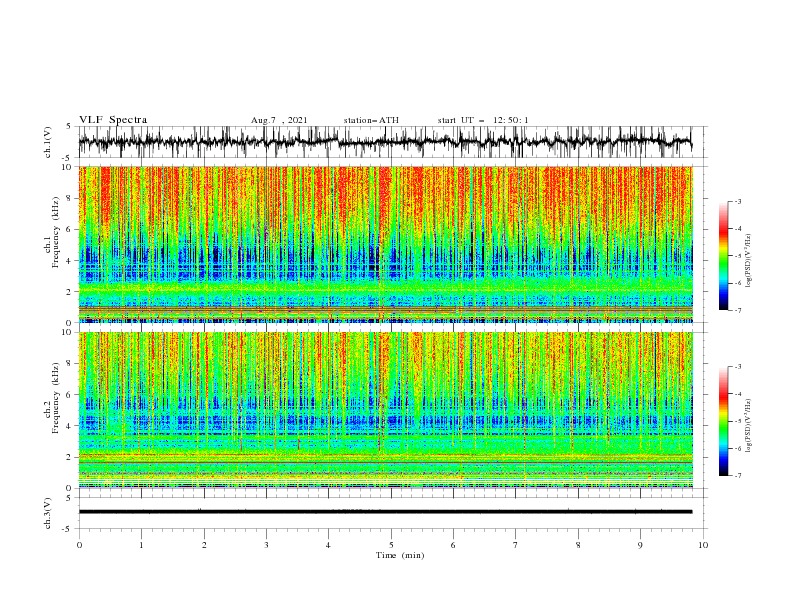
Task: Click the date "Aug.7 , 2021"
Action: click(x=279, y=120)
